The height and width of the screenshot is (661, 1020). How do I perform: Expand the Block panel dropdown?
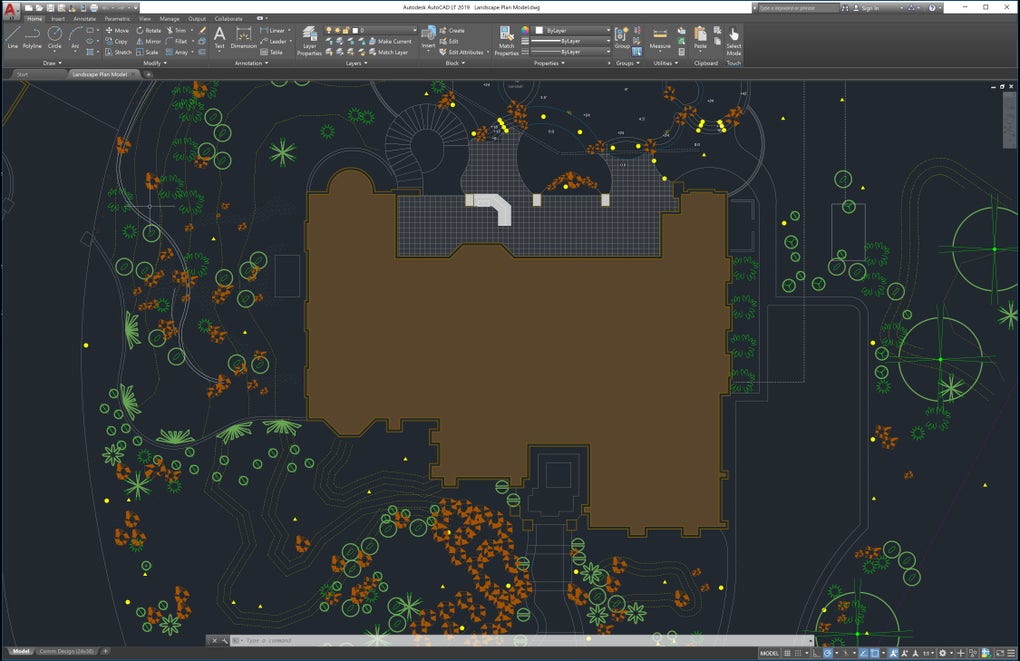pos(455,63)
